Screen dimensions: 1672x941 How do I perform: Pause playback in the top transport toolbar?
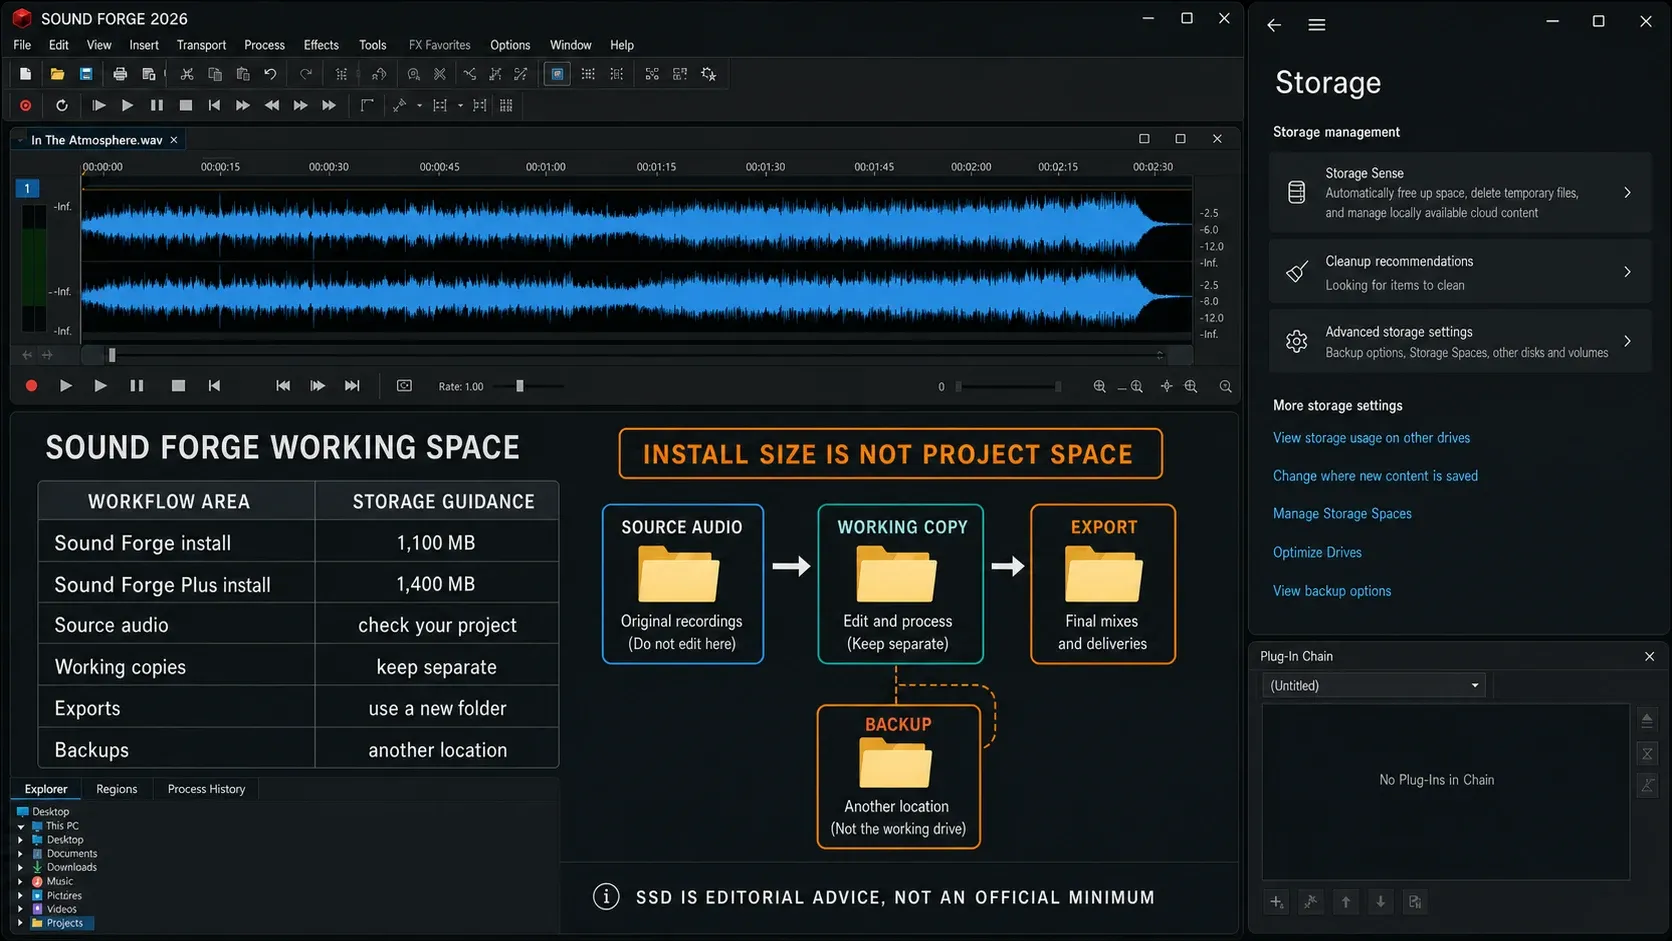[x=156, y=105]
